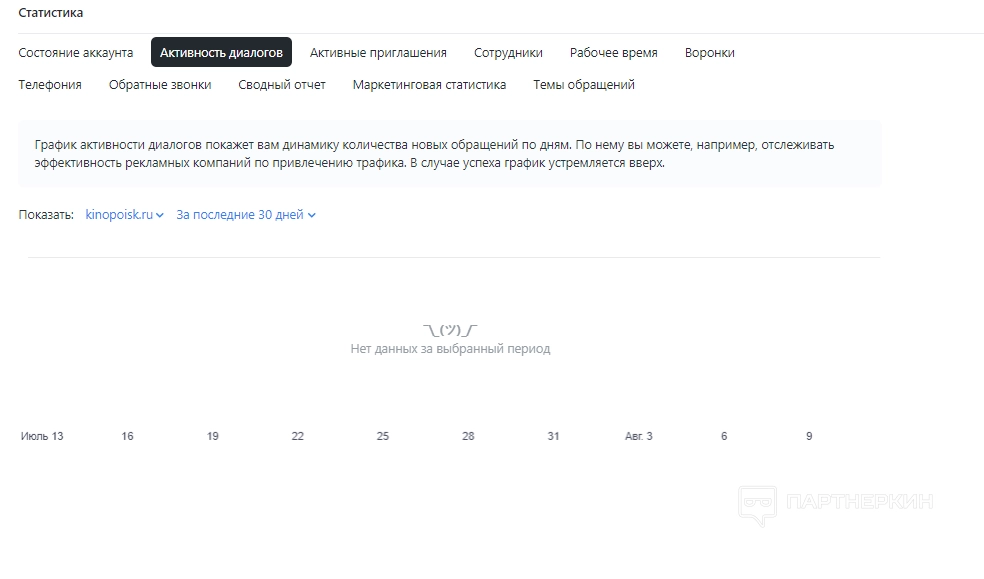984x579 pixels.
Task: Click the Нет данных за выбранный период message
Action: [450, 349]
